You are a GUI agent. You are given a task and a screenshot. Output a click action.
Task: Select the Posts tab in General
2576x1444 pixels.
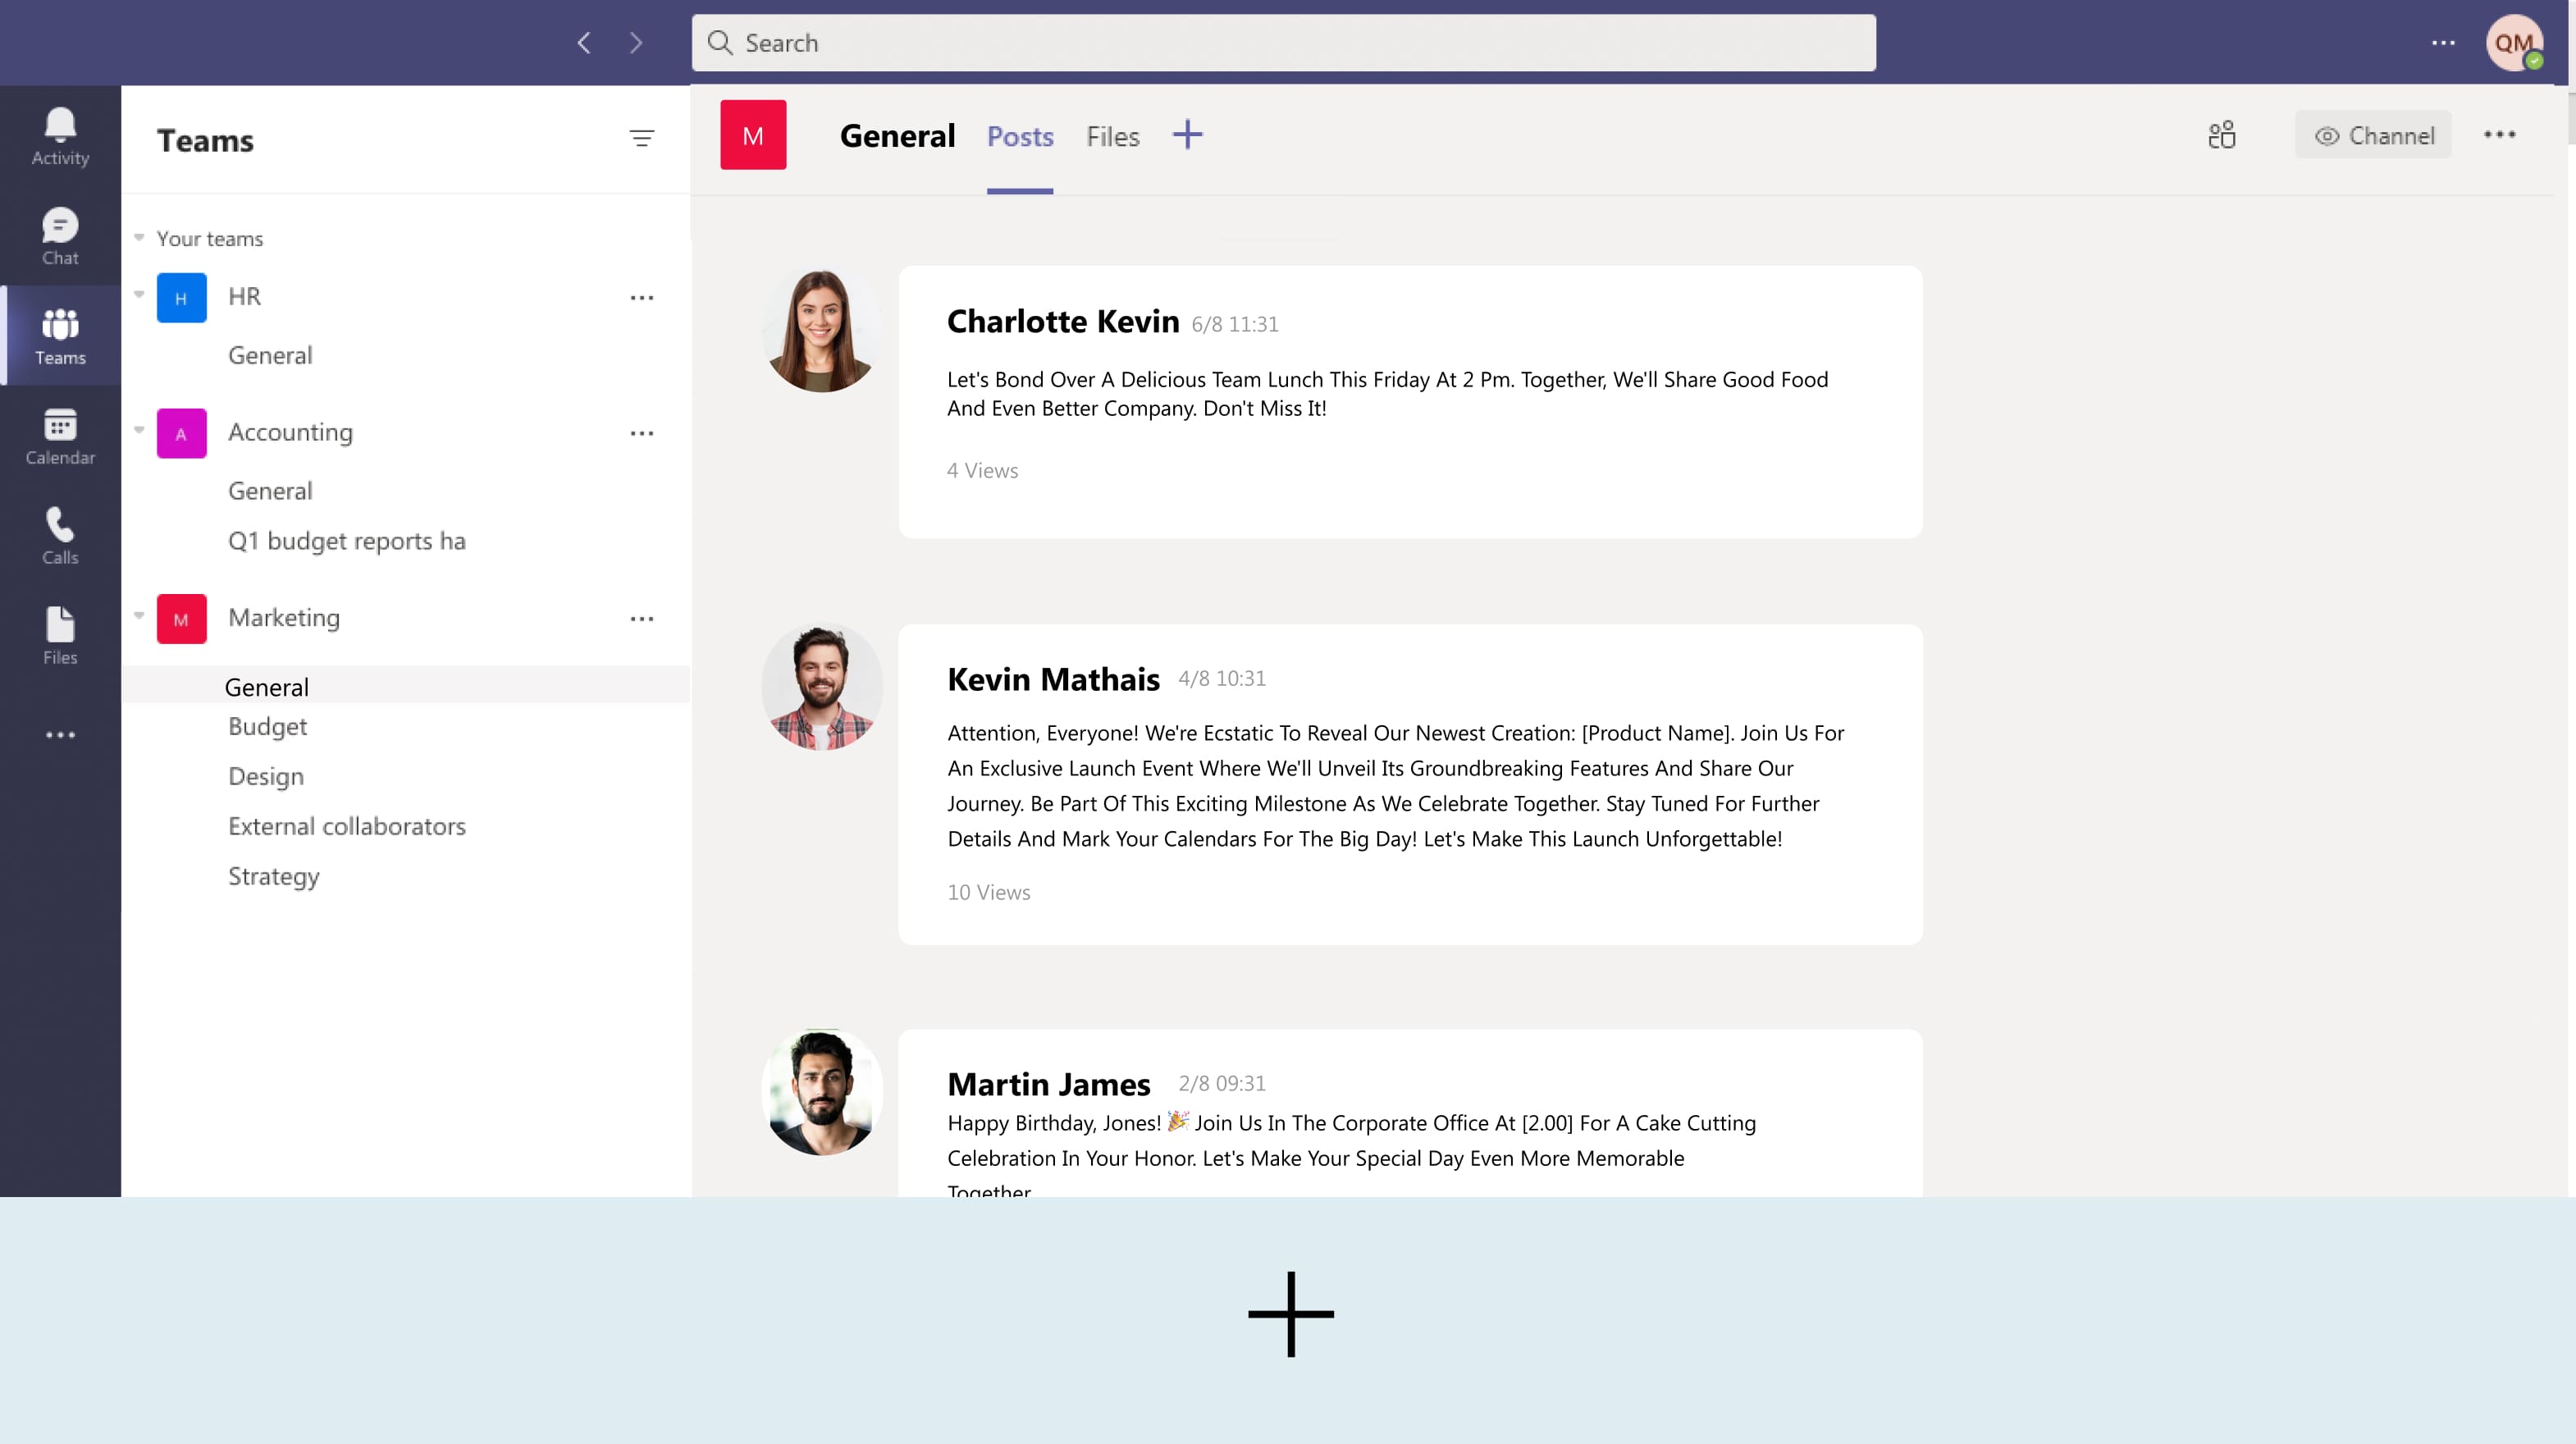tap(1019, 136)
